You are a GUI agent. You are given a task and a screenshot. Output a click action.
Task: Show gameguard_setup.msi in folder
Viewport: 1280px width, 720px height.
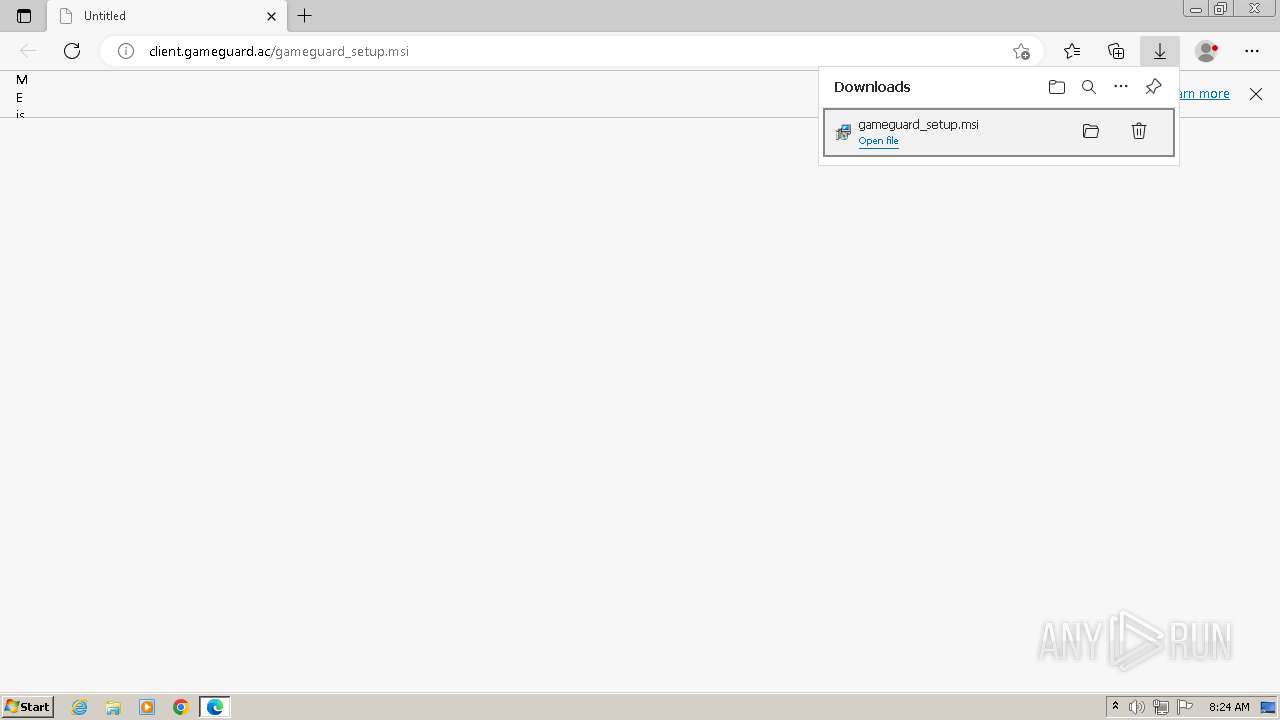1091,131
